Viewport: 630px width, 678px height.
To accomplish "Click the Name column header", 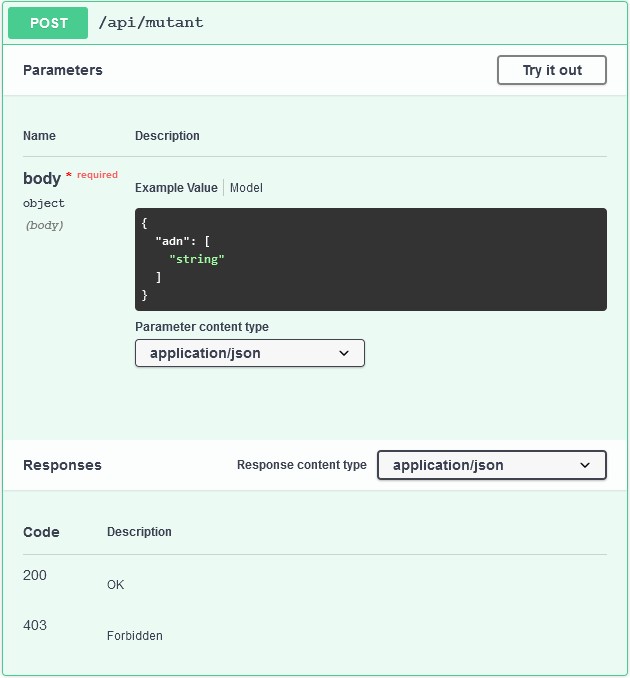I will click(39, 136).
